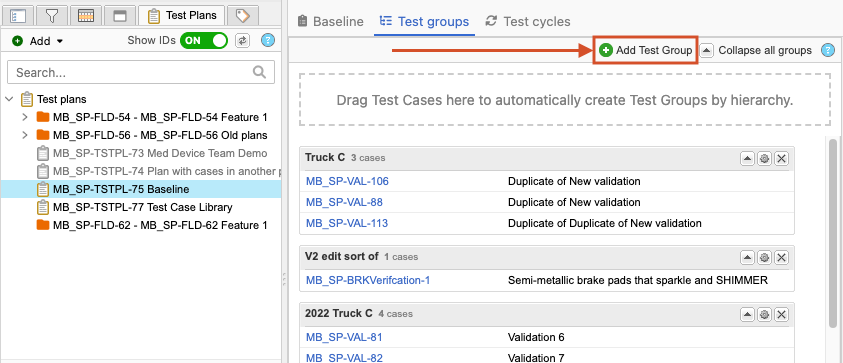843x363 pixels.
Task: Open the Releases calendar tab
Action: click(86, 16)
